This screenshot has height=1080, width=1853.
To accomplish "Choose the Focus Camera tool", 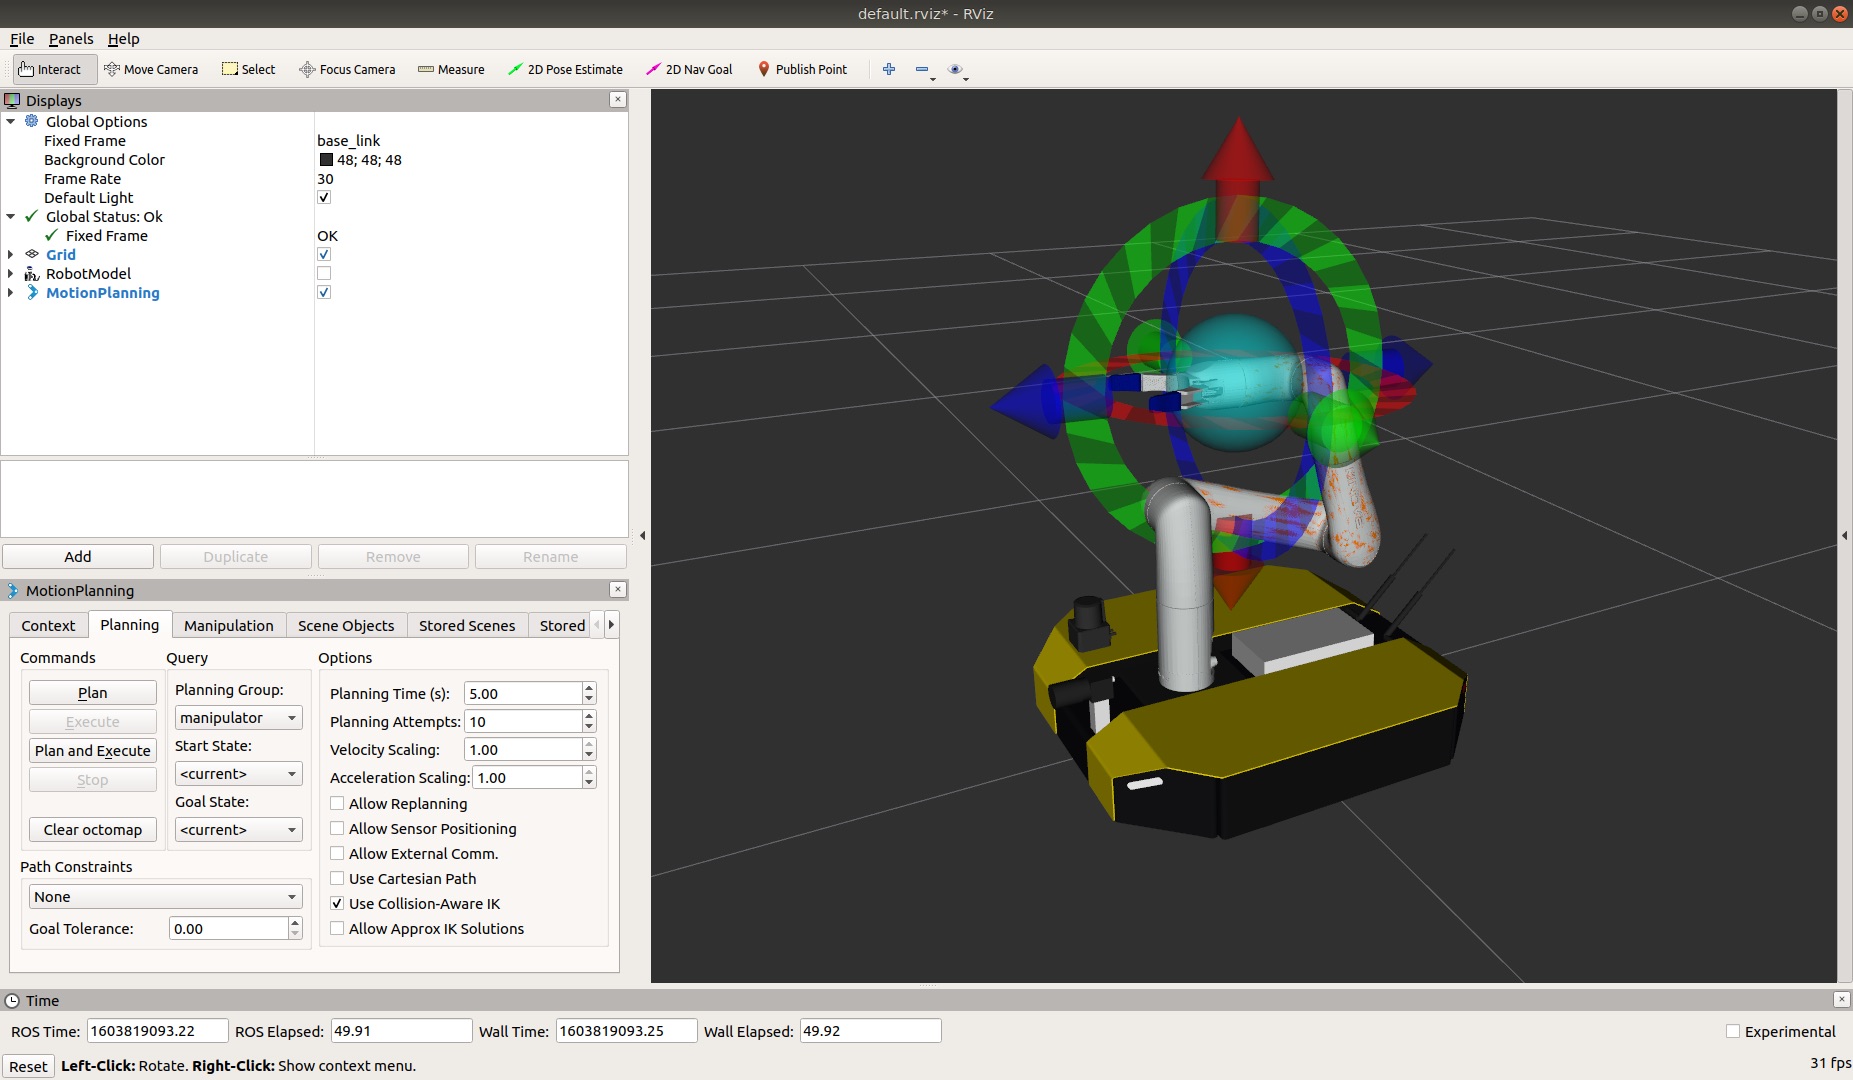I will tap(347, 69).
